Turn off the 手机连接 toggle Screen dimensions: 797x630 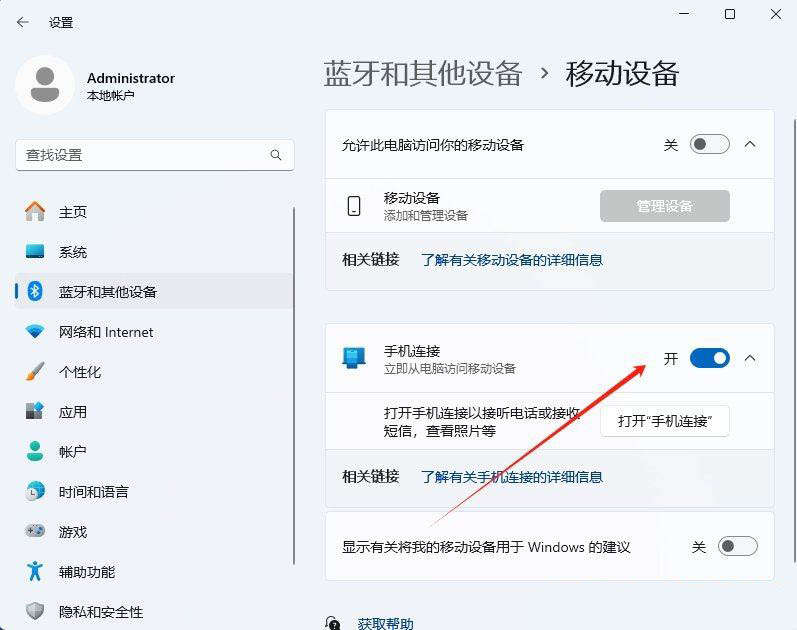tap(710, 358)
